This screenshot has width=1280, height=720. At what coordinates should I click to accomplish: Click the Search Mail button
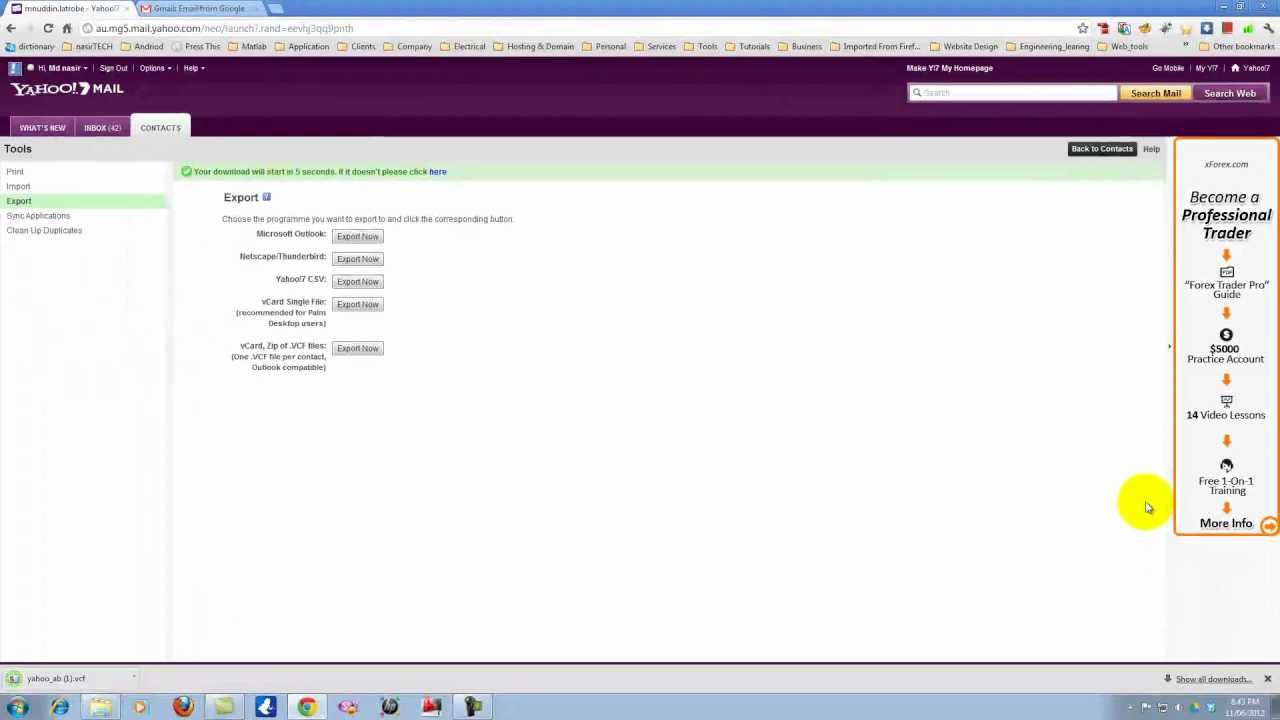click(x=1156, y=93)
